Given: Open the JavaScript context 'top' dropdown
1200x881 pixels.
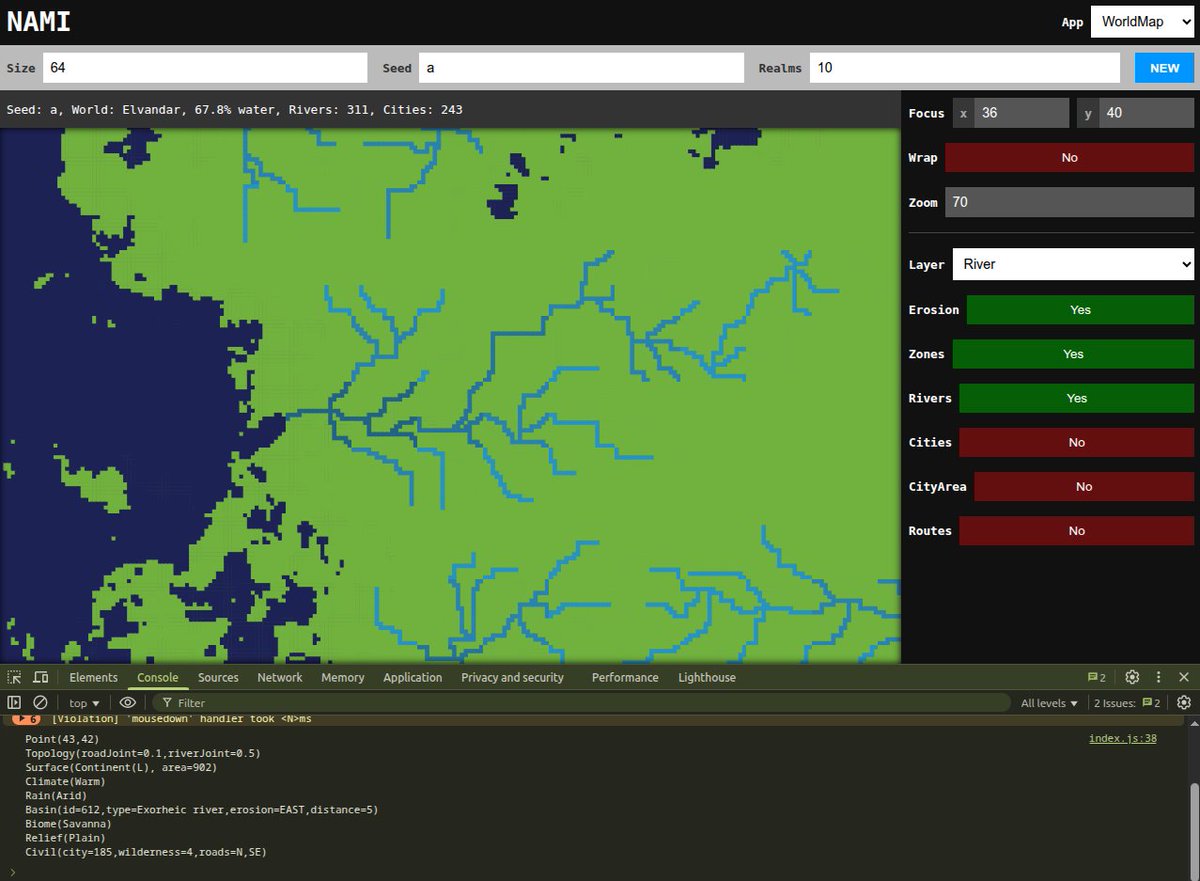Looking at the screenshot, I should point(84,703).
